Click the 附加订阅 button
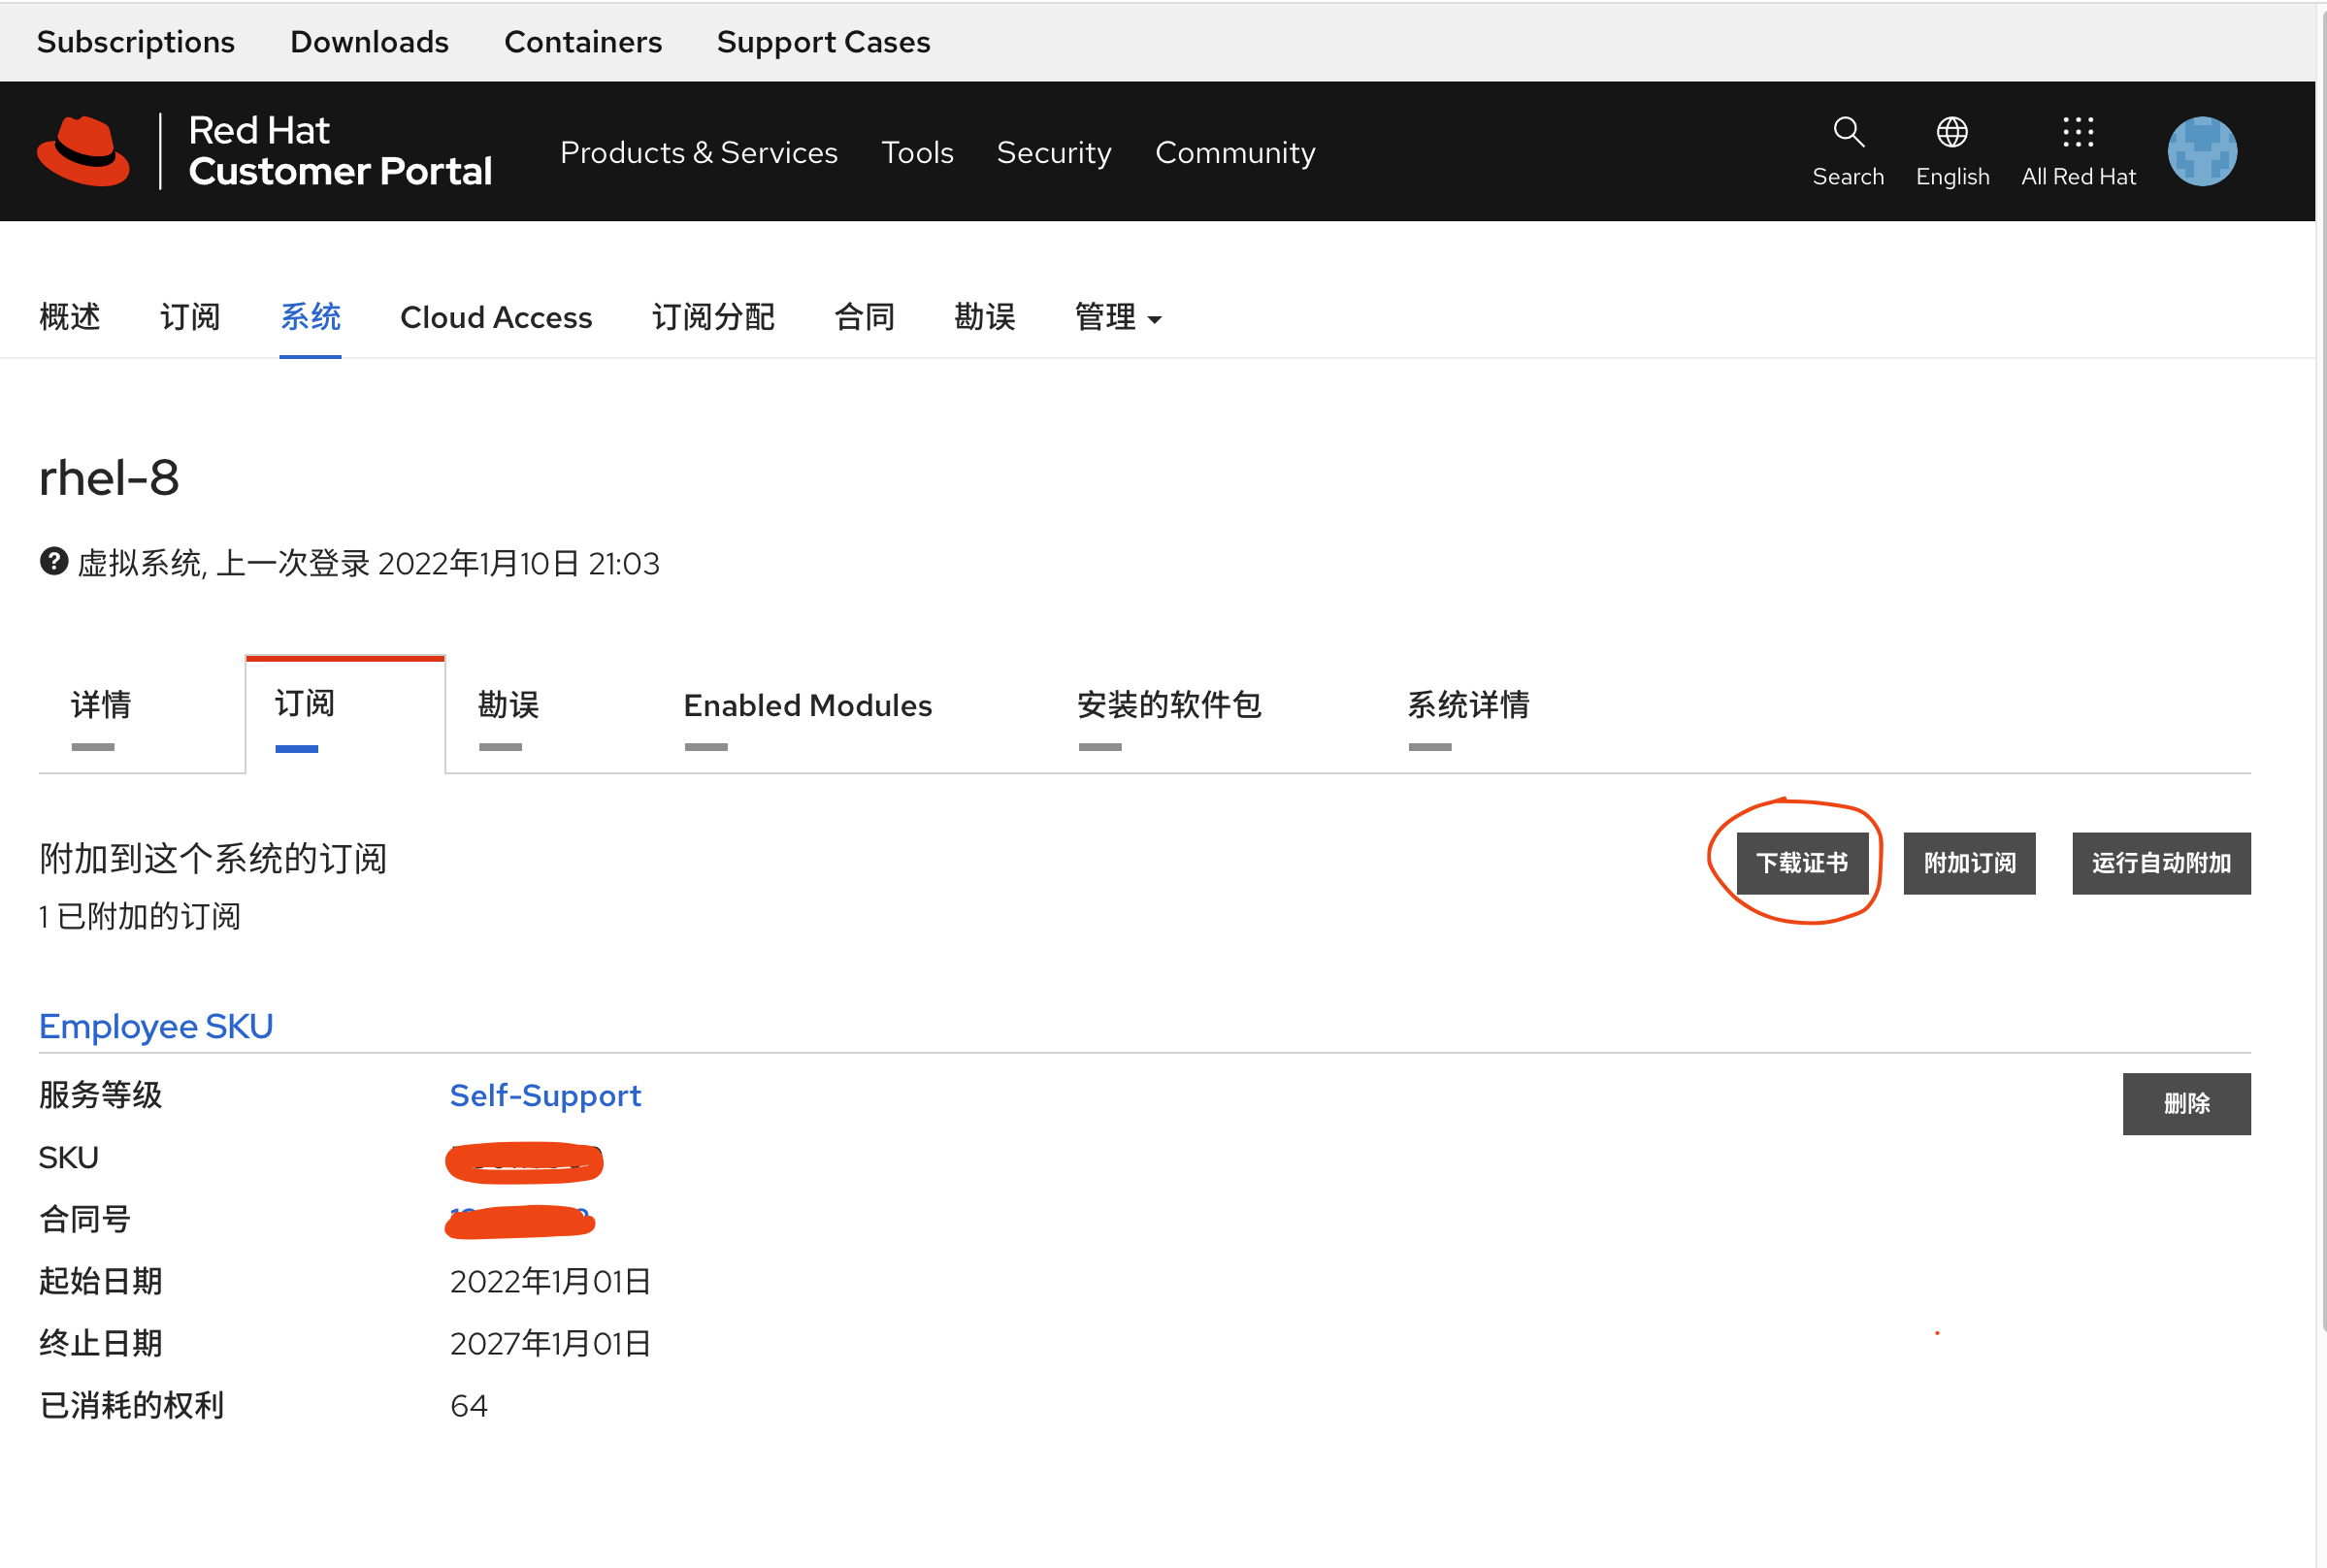The image size is (2327, 1568). pos(1968,863)
